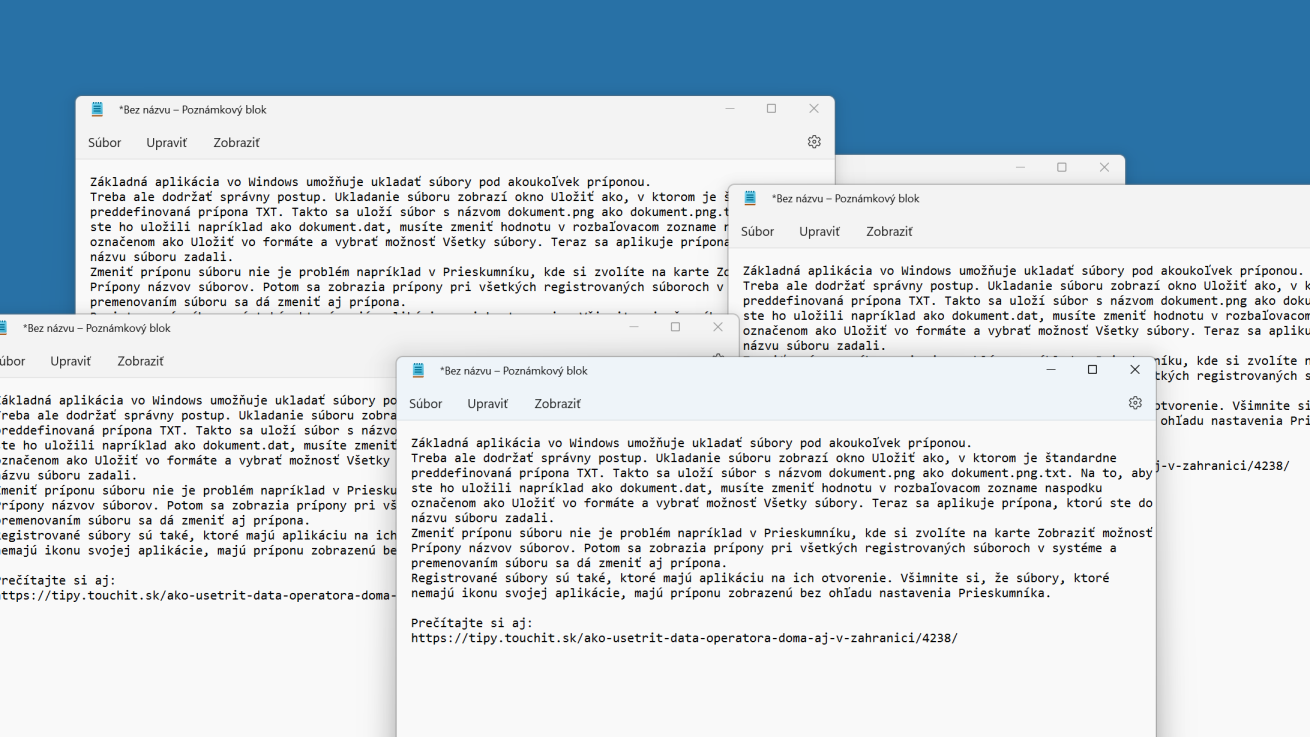Image resolution: width=1310 pixels, height=737 pixels.
Task: Open settings gear in top-left background Notepad window
Action: pyautogui.click(x=813, y=142)
